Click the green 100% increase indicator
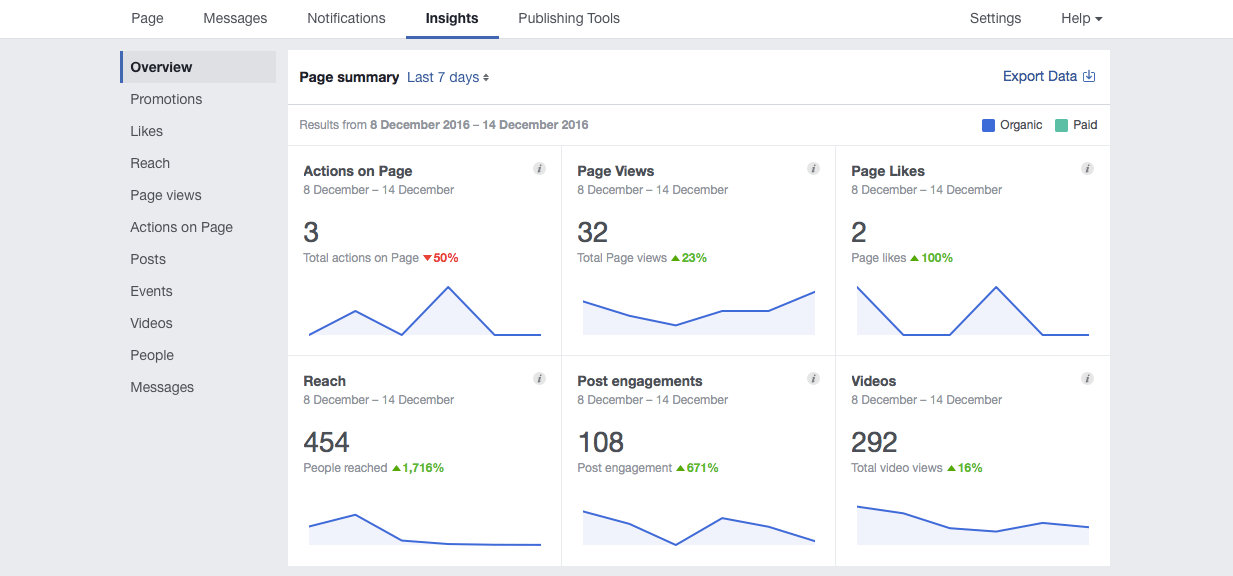Screen dimensions: 1233x576 (x=931, y=258)
